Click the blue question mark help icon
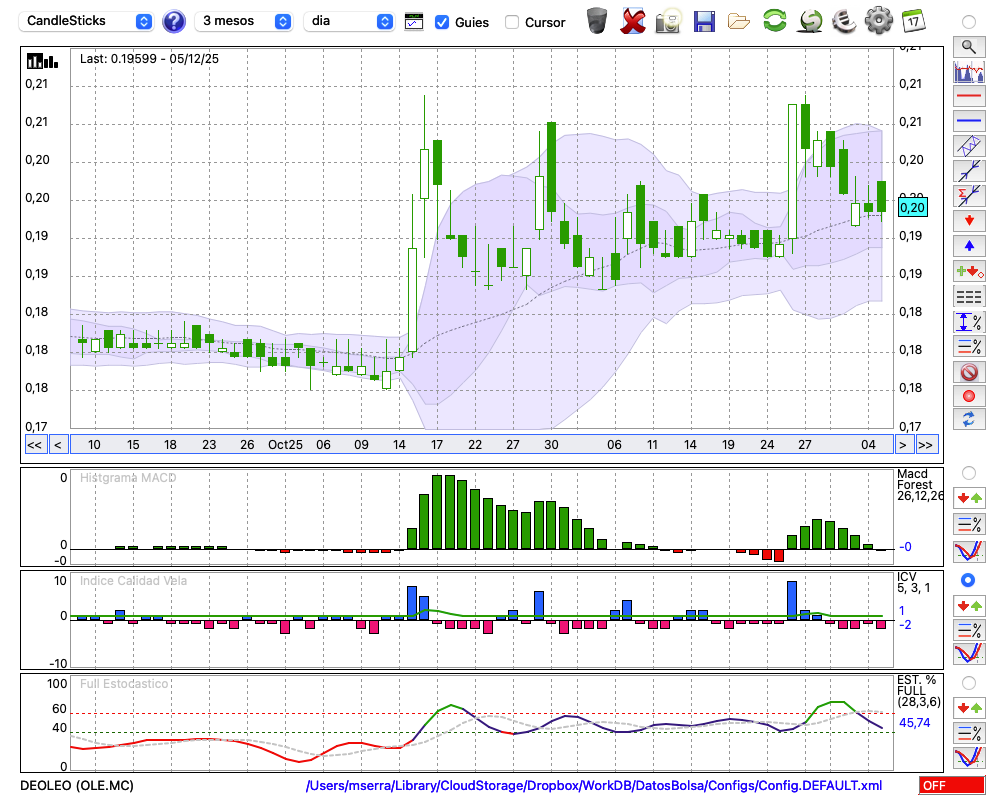Viewport: 1000px width, 800px height. tap(173, 21)
